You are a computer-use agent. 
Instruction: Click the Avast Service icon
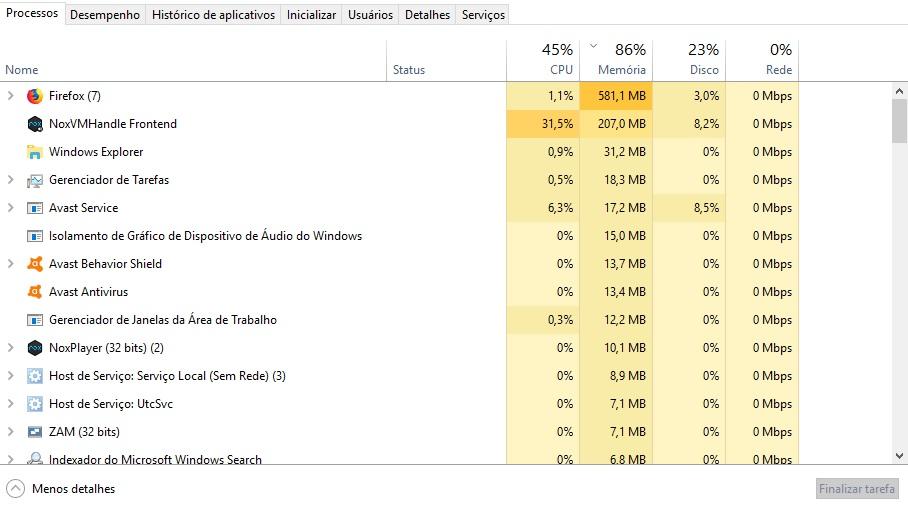pos(35,208)
